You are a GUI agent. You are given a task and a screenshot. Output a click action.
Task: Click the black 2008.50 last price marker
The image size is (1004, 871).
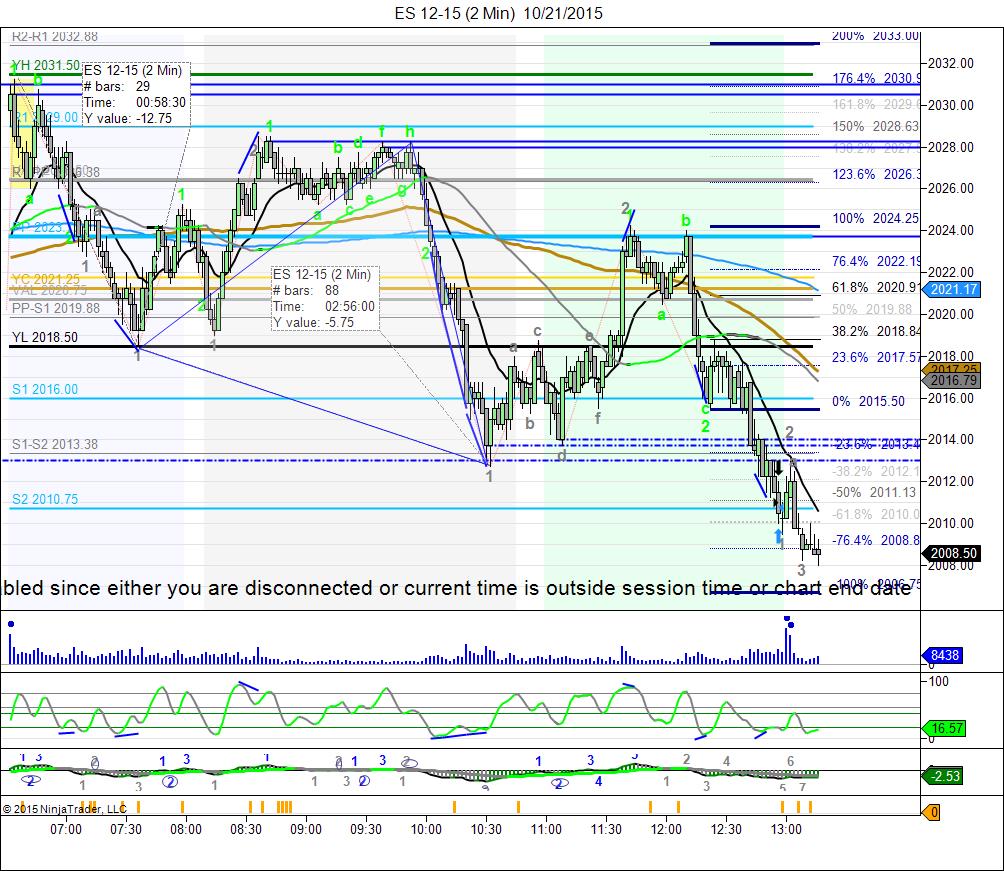click(x=951, y=553)
